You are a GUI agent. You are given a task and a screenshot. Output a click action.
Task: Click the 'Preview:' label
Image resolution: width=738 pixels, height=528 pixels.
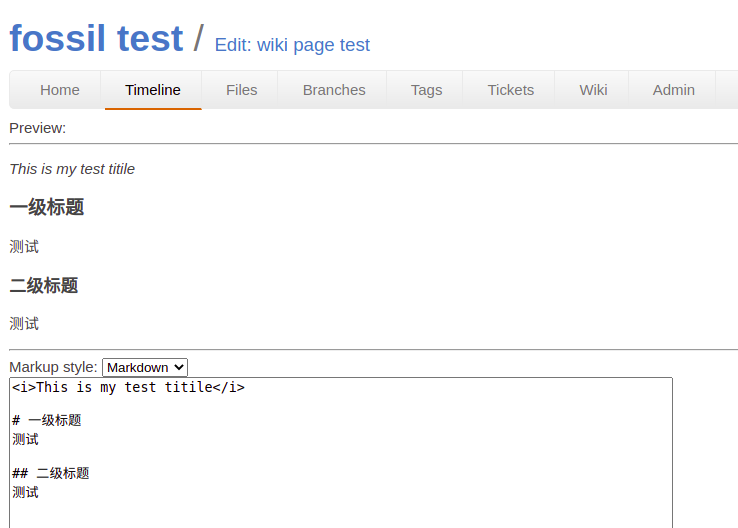point(38,128)
